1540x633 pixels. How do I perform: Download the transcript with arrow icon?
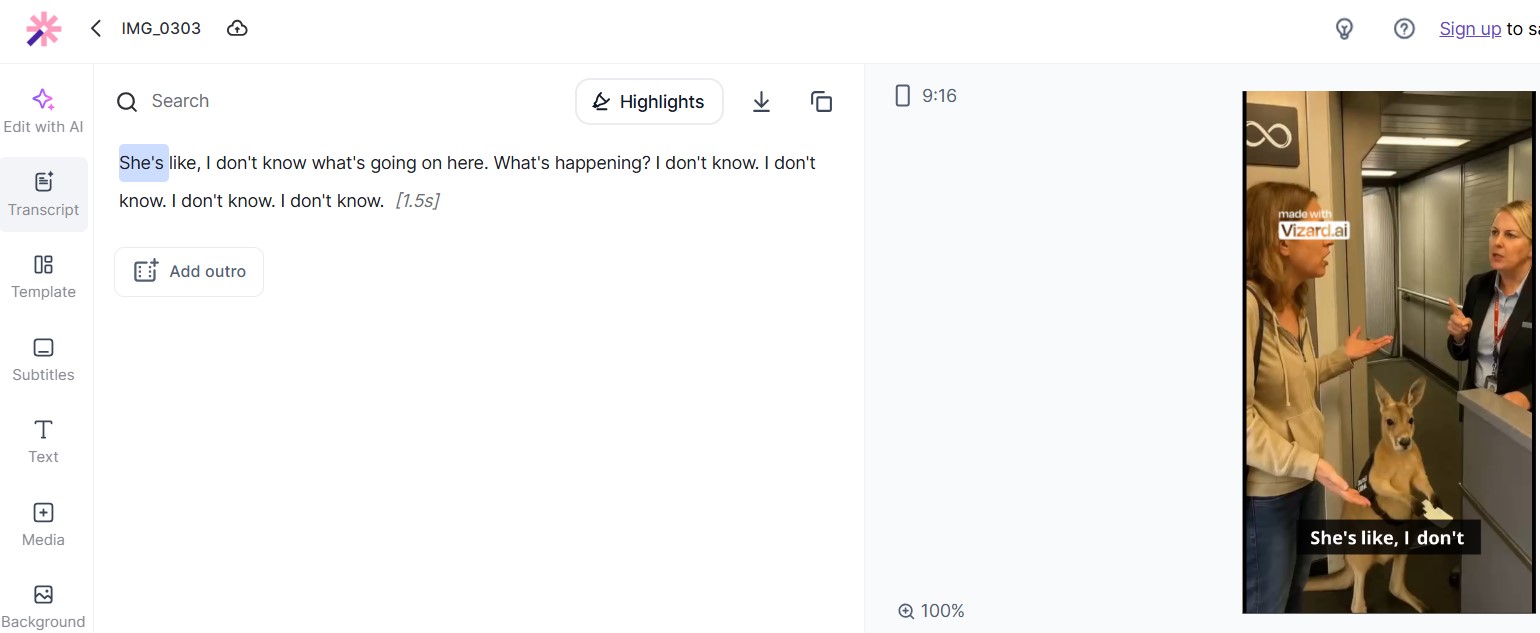[761, 101]
